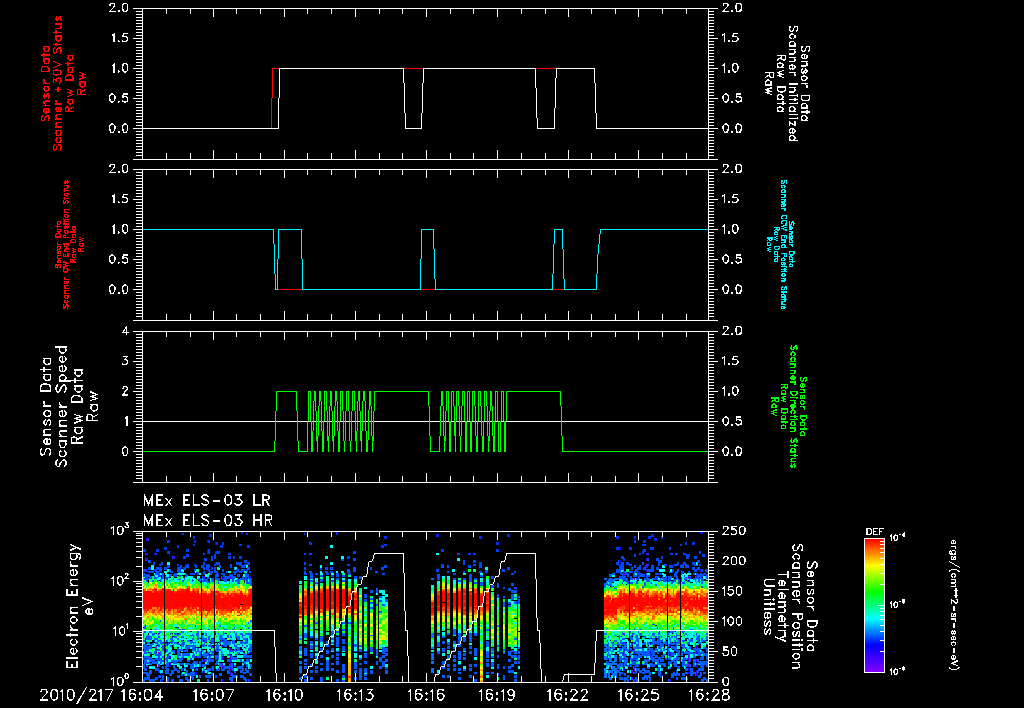Click the 16:10 time axis tick label

(x=285, y=696)
